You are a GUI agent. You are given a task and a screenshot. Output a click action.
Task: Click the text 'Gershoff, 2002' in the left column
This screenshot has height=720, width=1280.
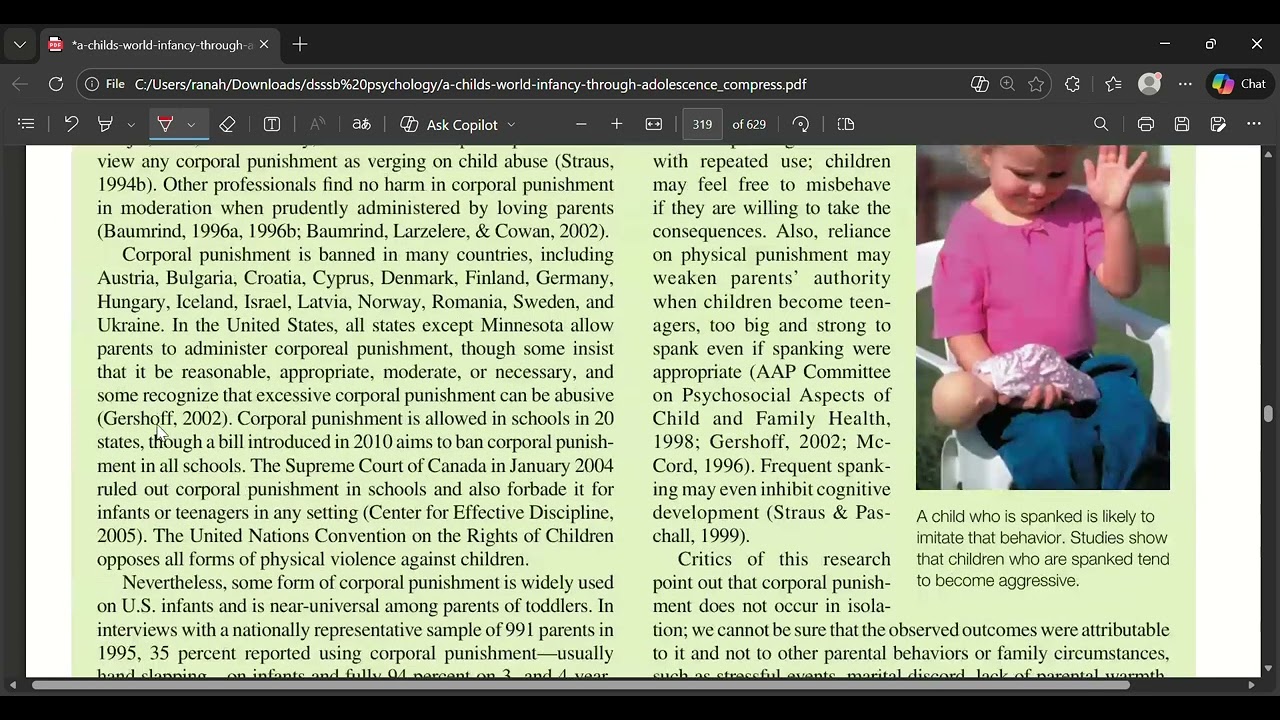pos(164,419)
